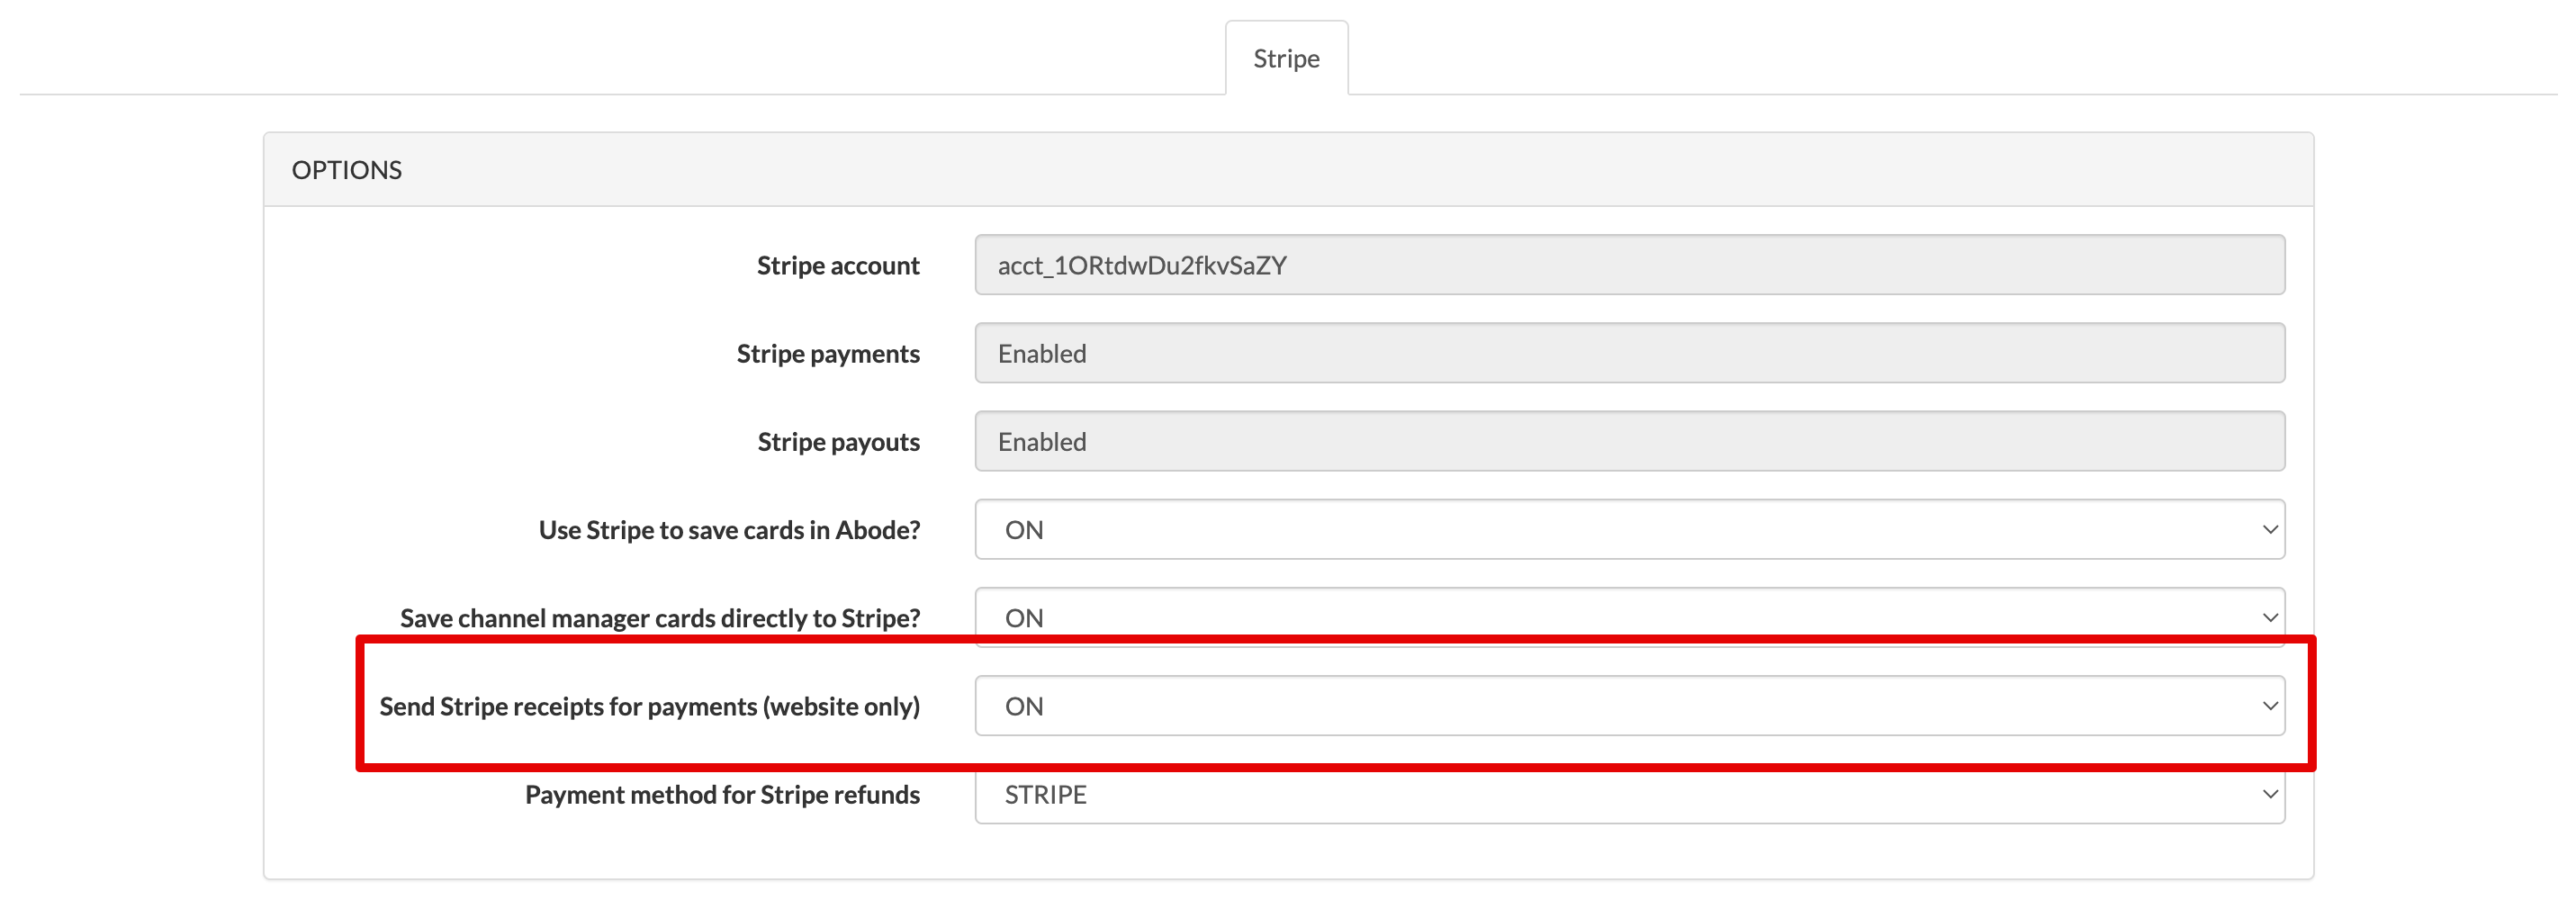Click the Stripe payouts Enabled field
This screenshot has width=2576, height=900.
(1629, 441)
